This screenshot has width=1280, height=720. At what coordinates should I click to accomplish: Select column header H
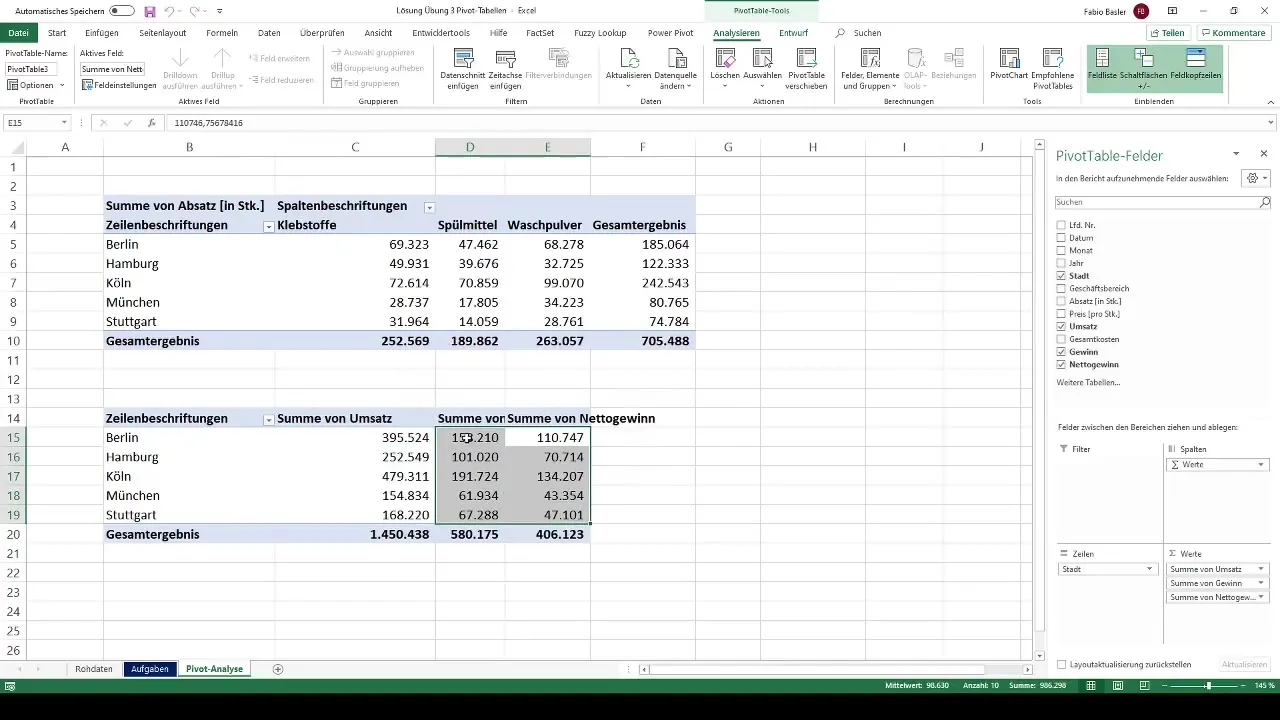[813, 147]
